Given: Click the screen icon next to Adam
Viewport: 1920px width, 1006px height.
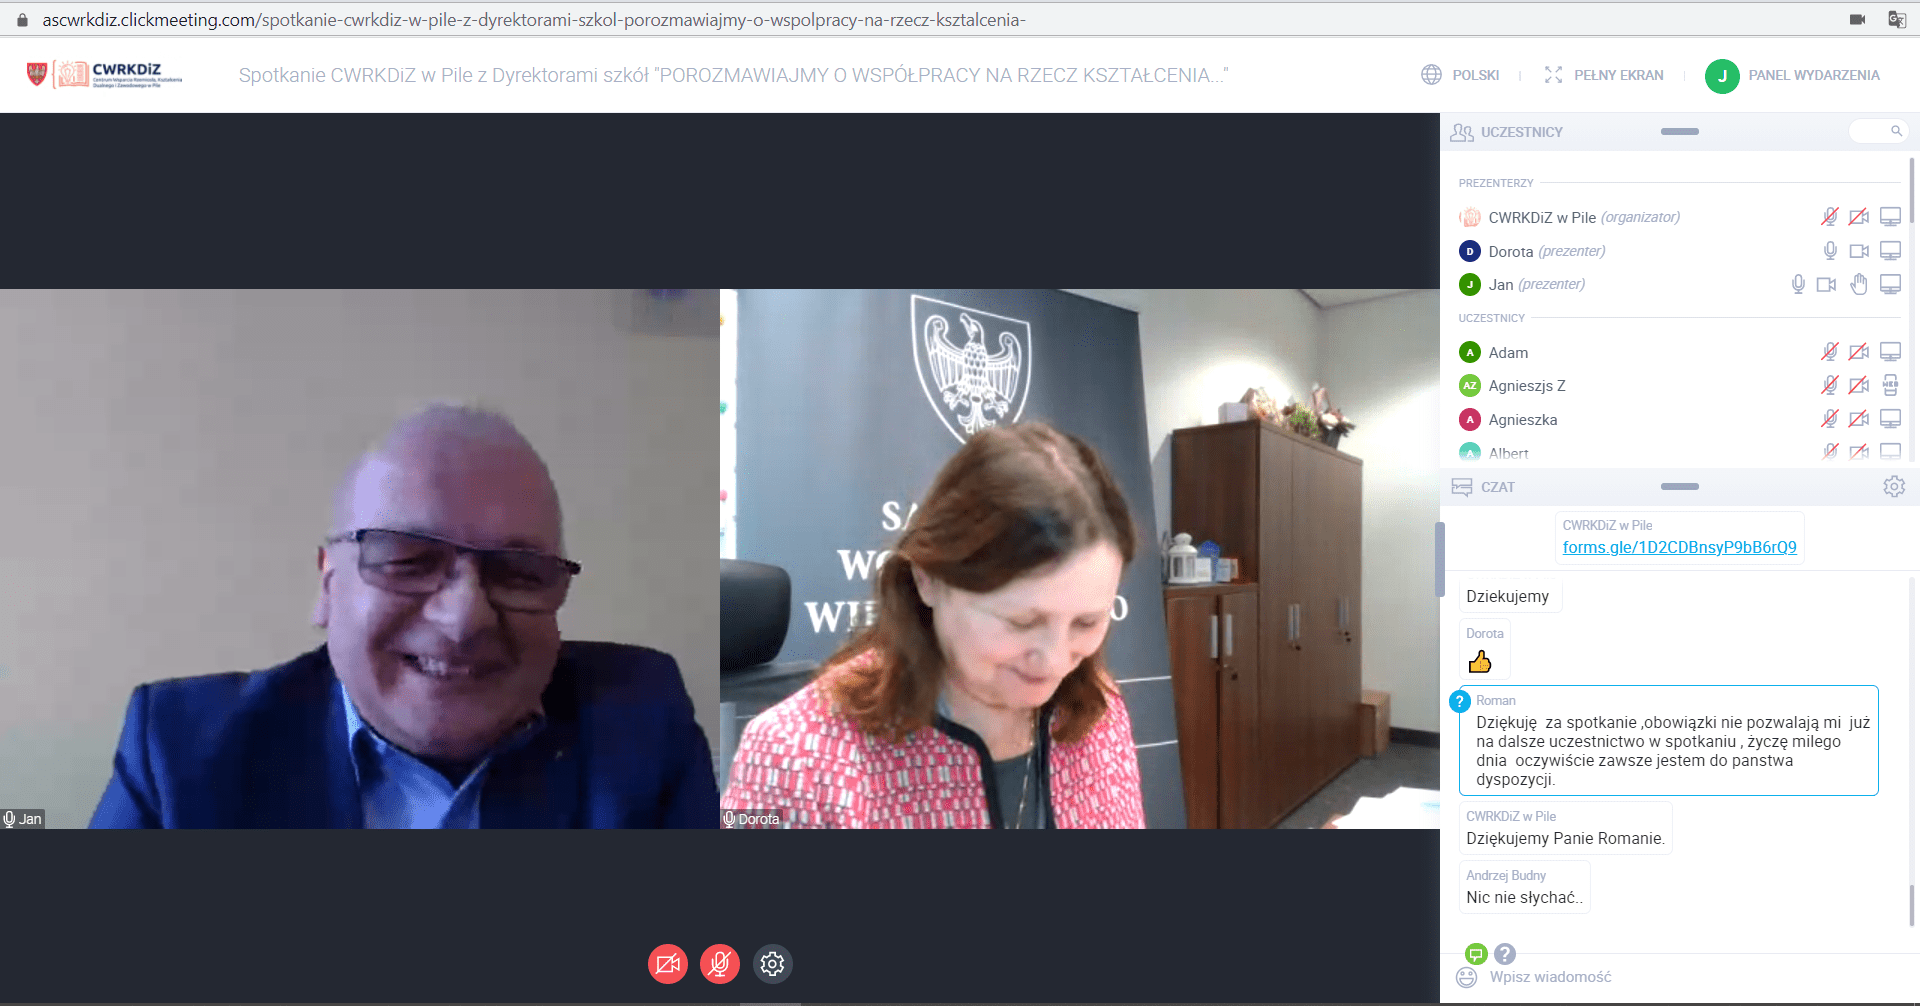Looking at the screenshot, I should pos(1890,352).
